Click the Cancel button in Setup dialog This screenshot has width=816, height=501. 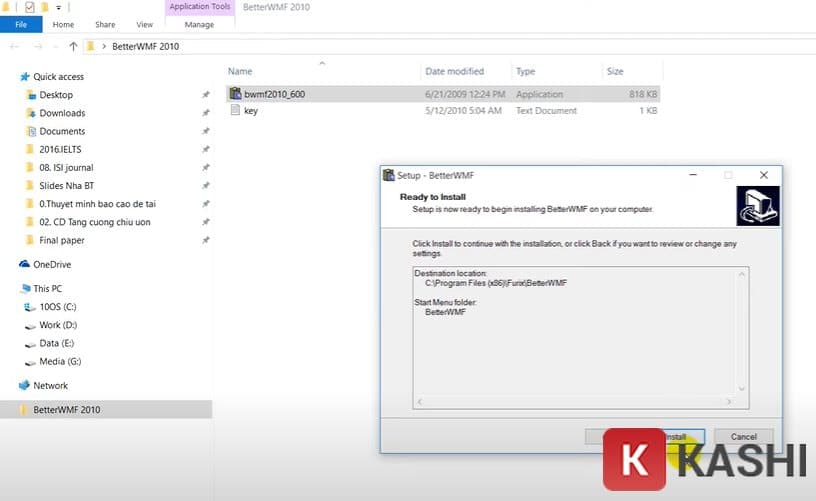(744, 436)
